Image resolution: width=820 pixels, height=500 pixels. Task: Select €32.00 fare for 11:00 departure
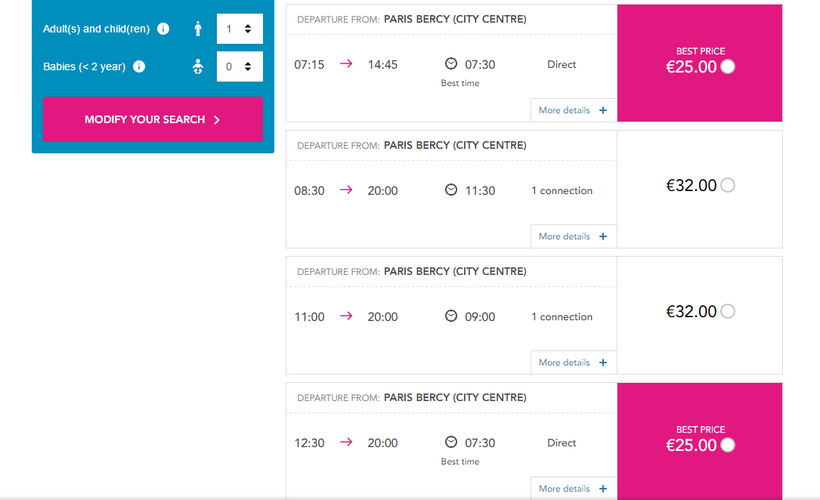(x=727, y=311)
